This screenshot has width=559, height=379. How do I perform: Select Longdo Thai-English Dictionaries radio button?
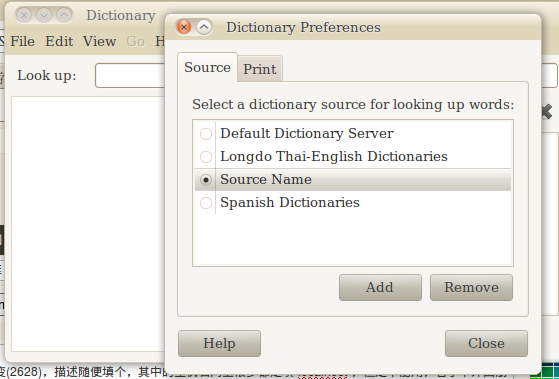pos(206,157)
